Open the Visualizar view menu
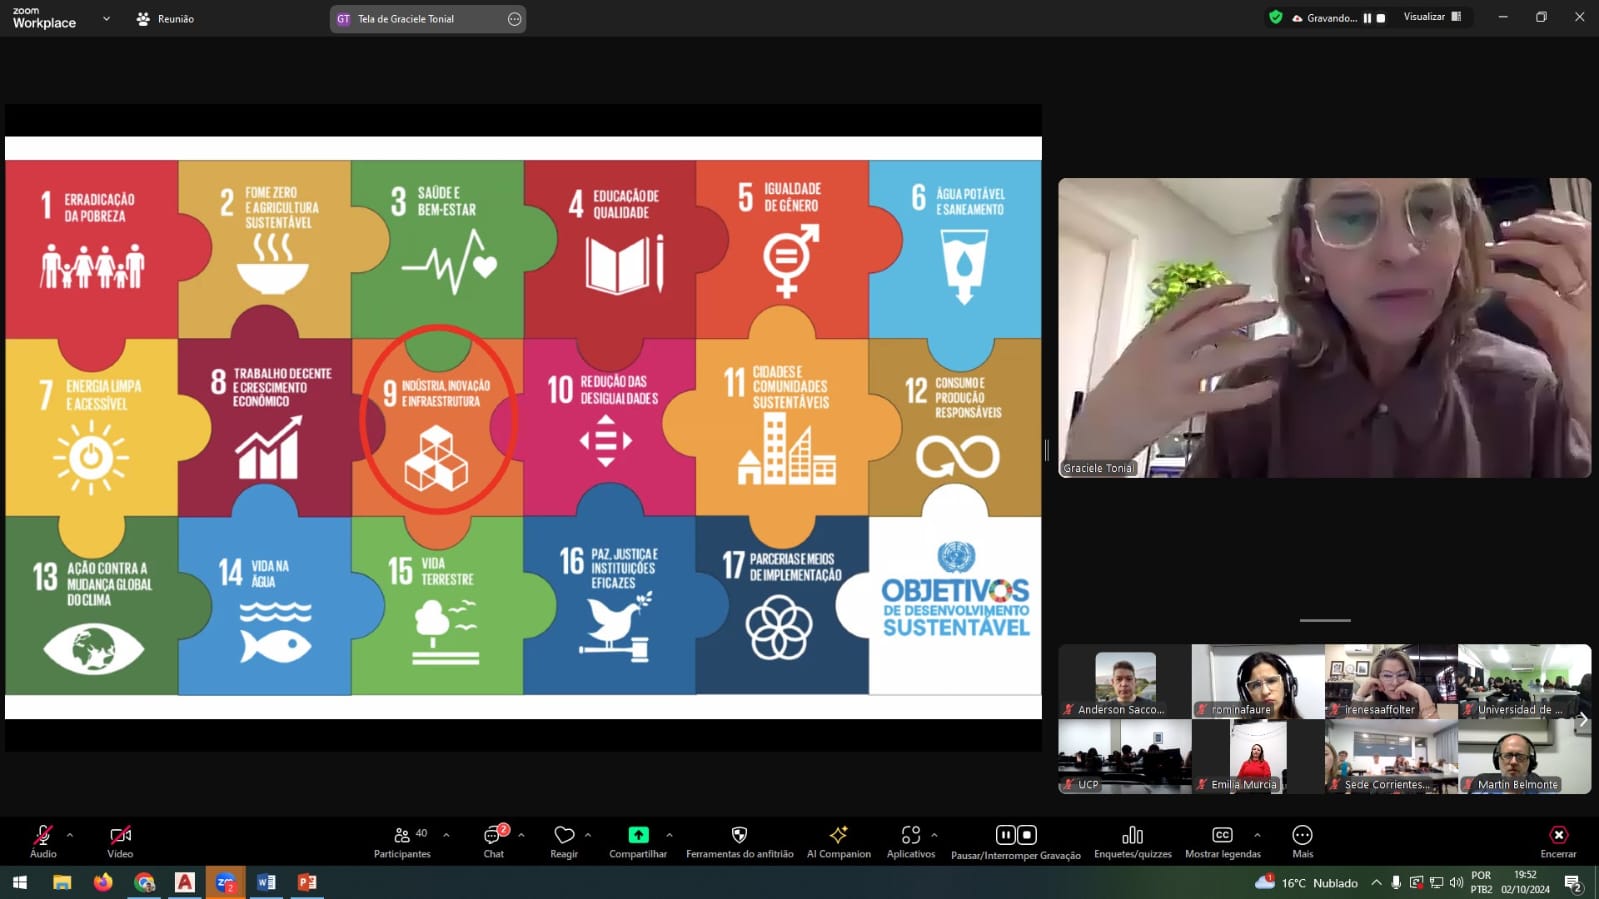Screen dimensions: 1599x899 coord(1432,17)
